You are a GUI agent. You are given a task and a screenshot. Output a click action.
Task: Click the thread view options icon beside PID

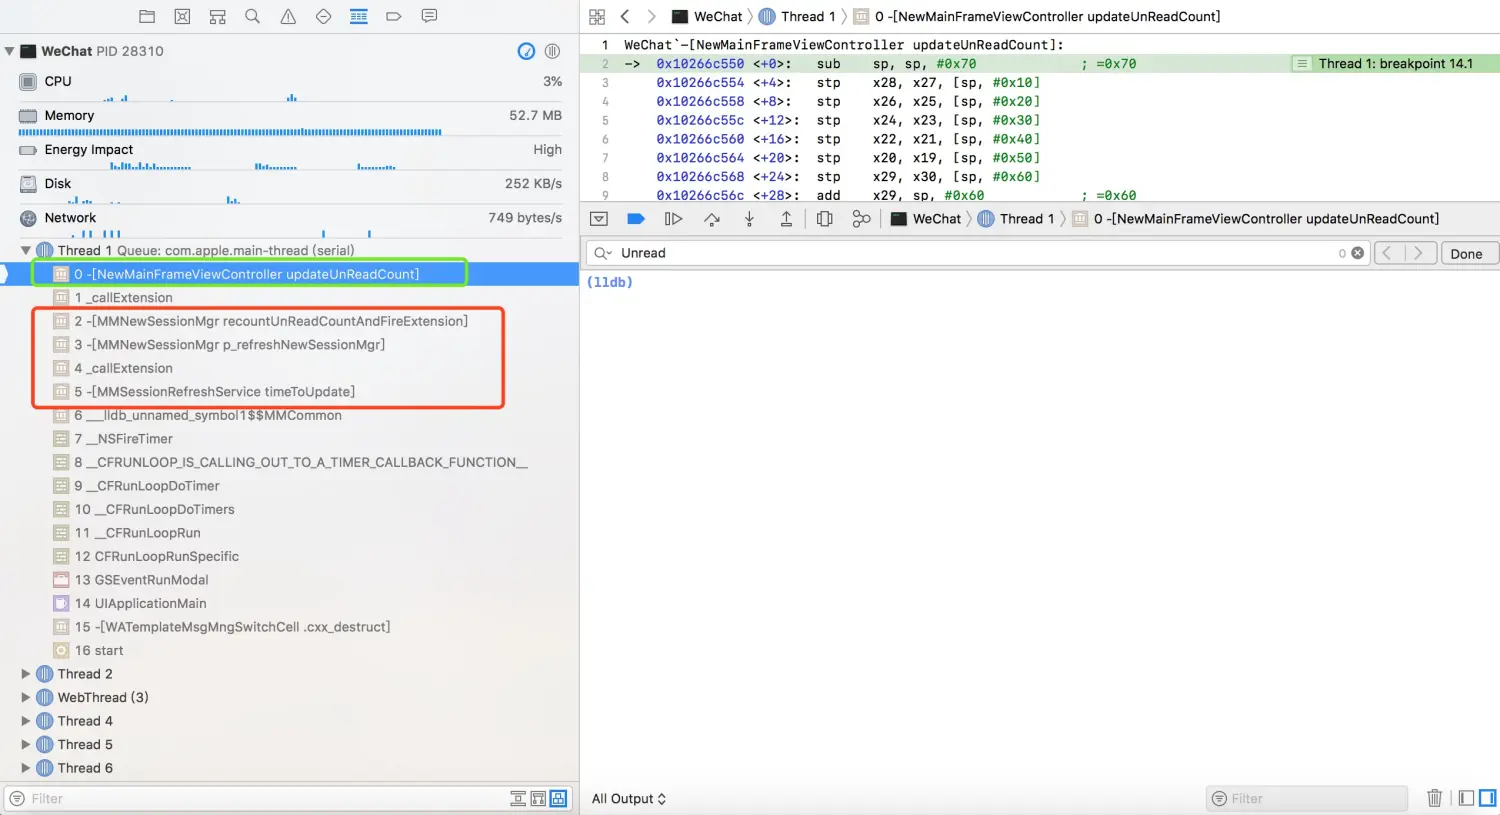click(552, 51)
